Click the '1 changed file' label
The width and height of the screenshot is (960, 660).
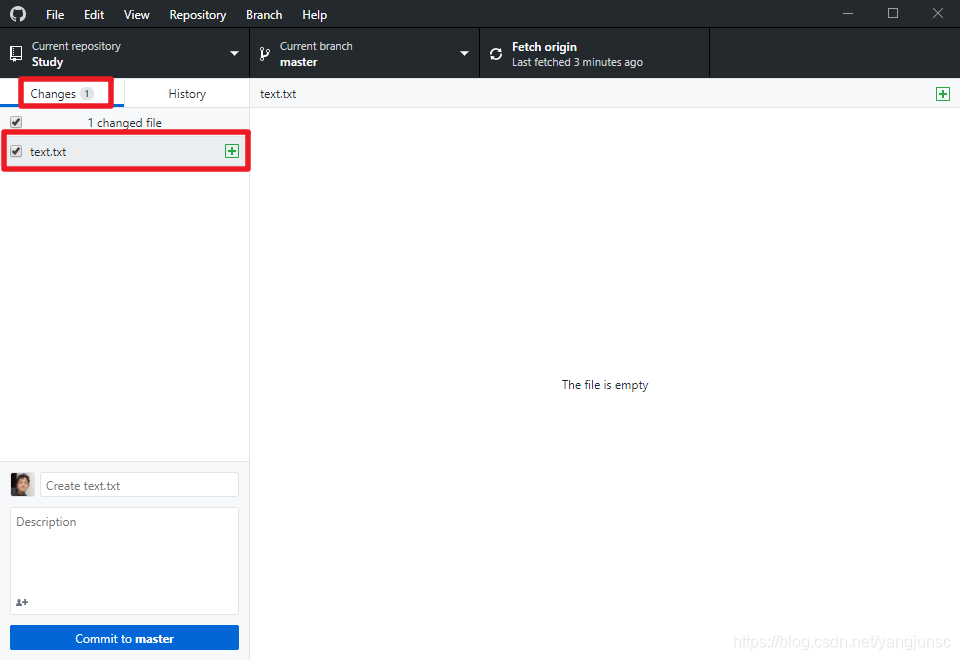(124, 122)
